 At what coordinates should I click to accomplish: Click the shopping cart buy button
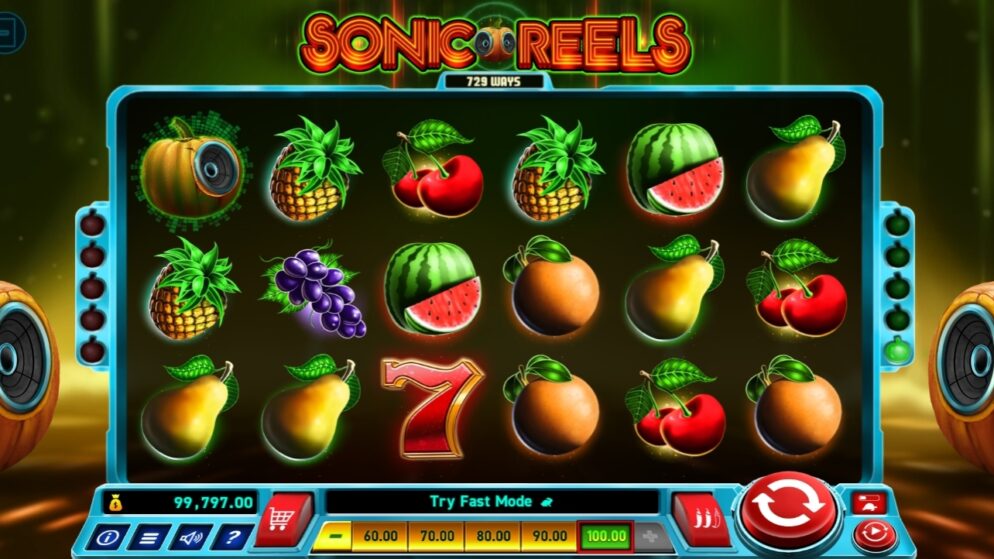point(283,520)
